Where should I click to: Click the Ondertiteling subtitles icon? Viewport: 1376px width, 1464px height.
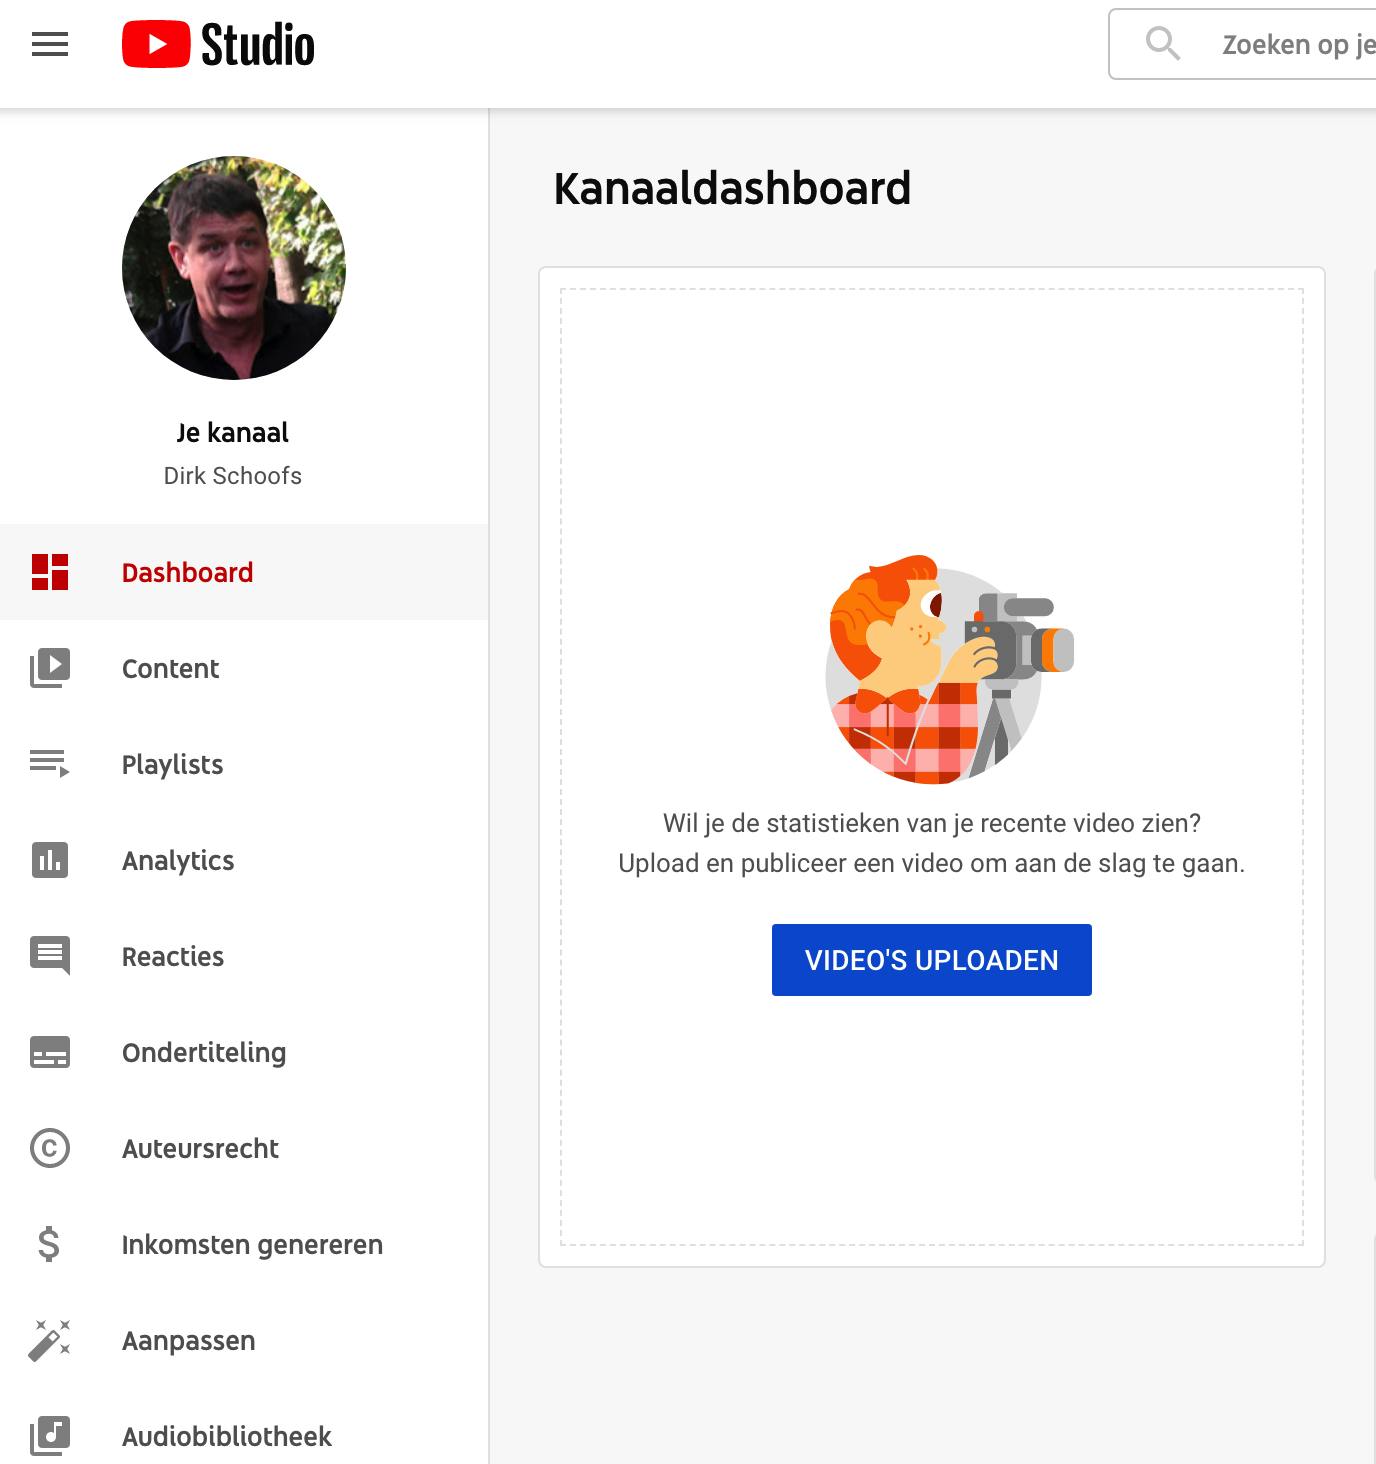pyautogui.click(x=50, y=1052)
